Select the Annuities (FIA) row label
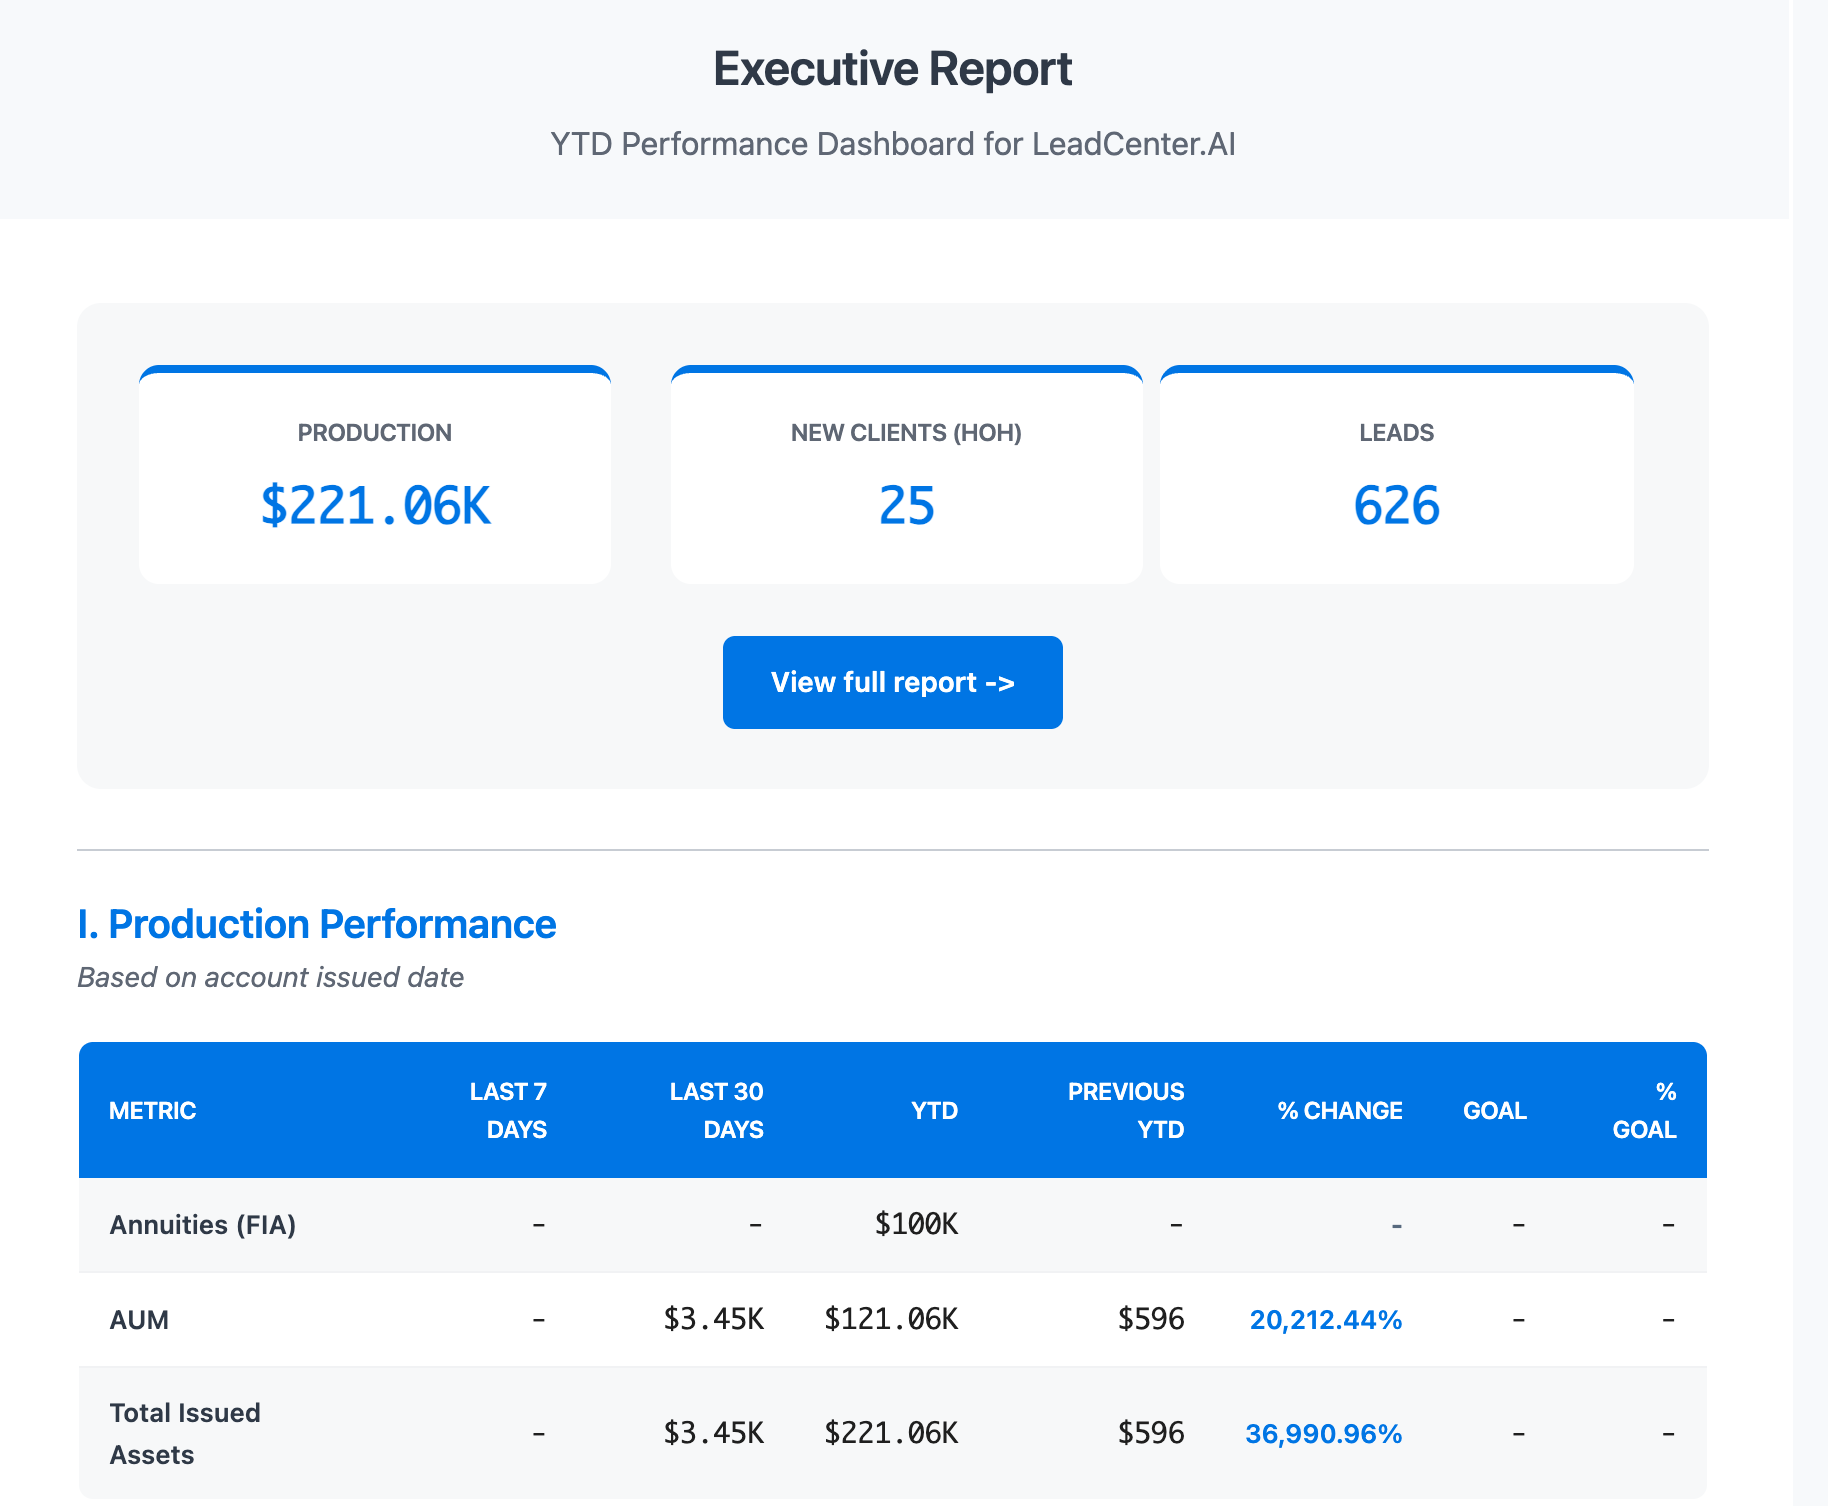Image resolution: width=1828 pixels, height=1506 pixels. (203, 1225)
